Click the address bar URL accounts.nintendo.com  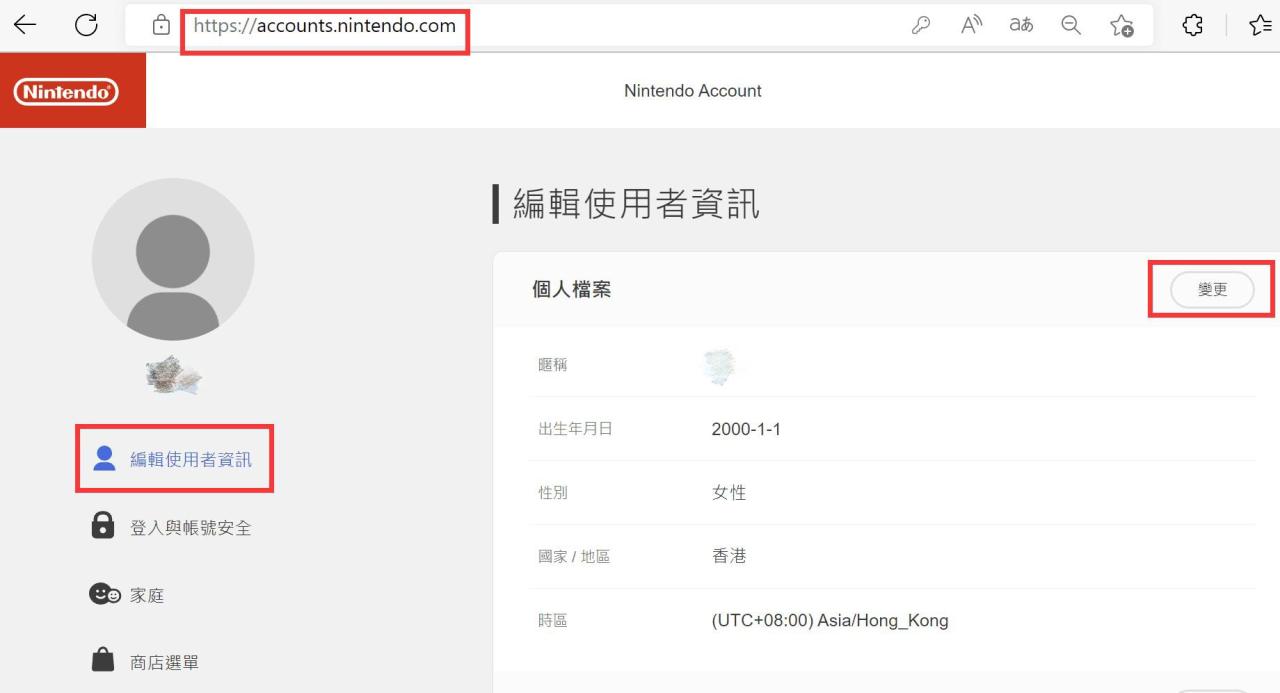[x=325, y=26]
